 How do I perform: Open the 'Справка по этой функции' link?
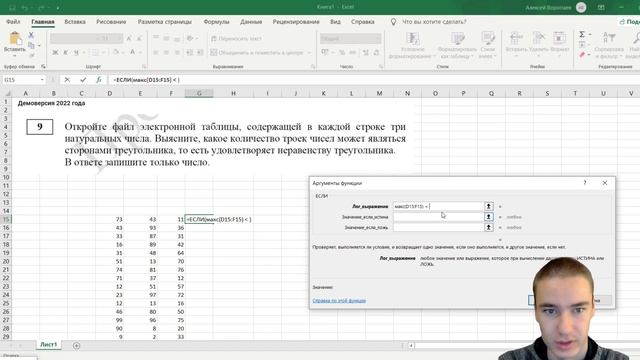(339, 300)
